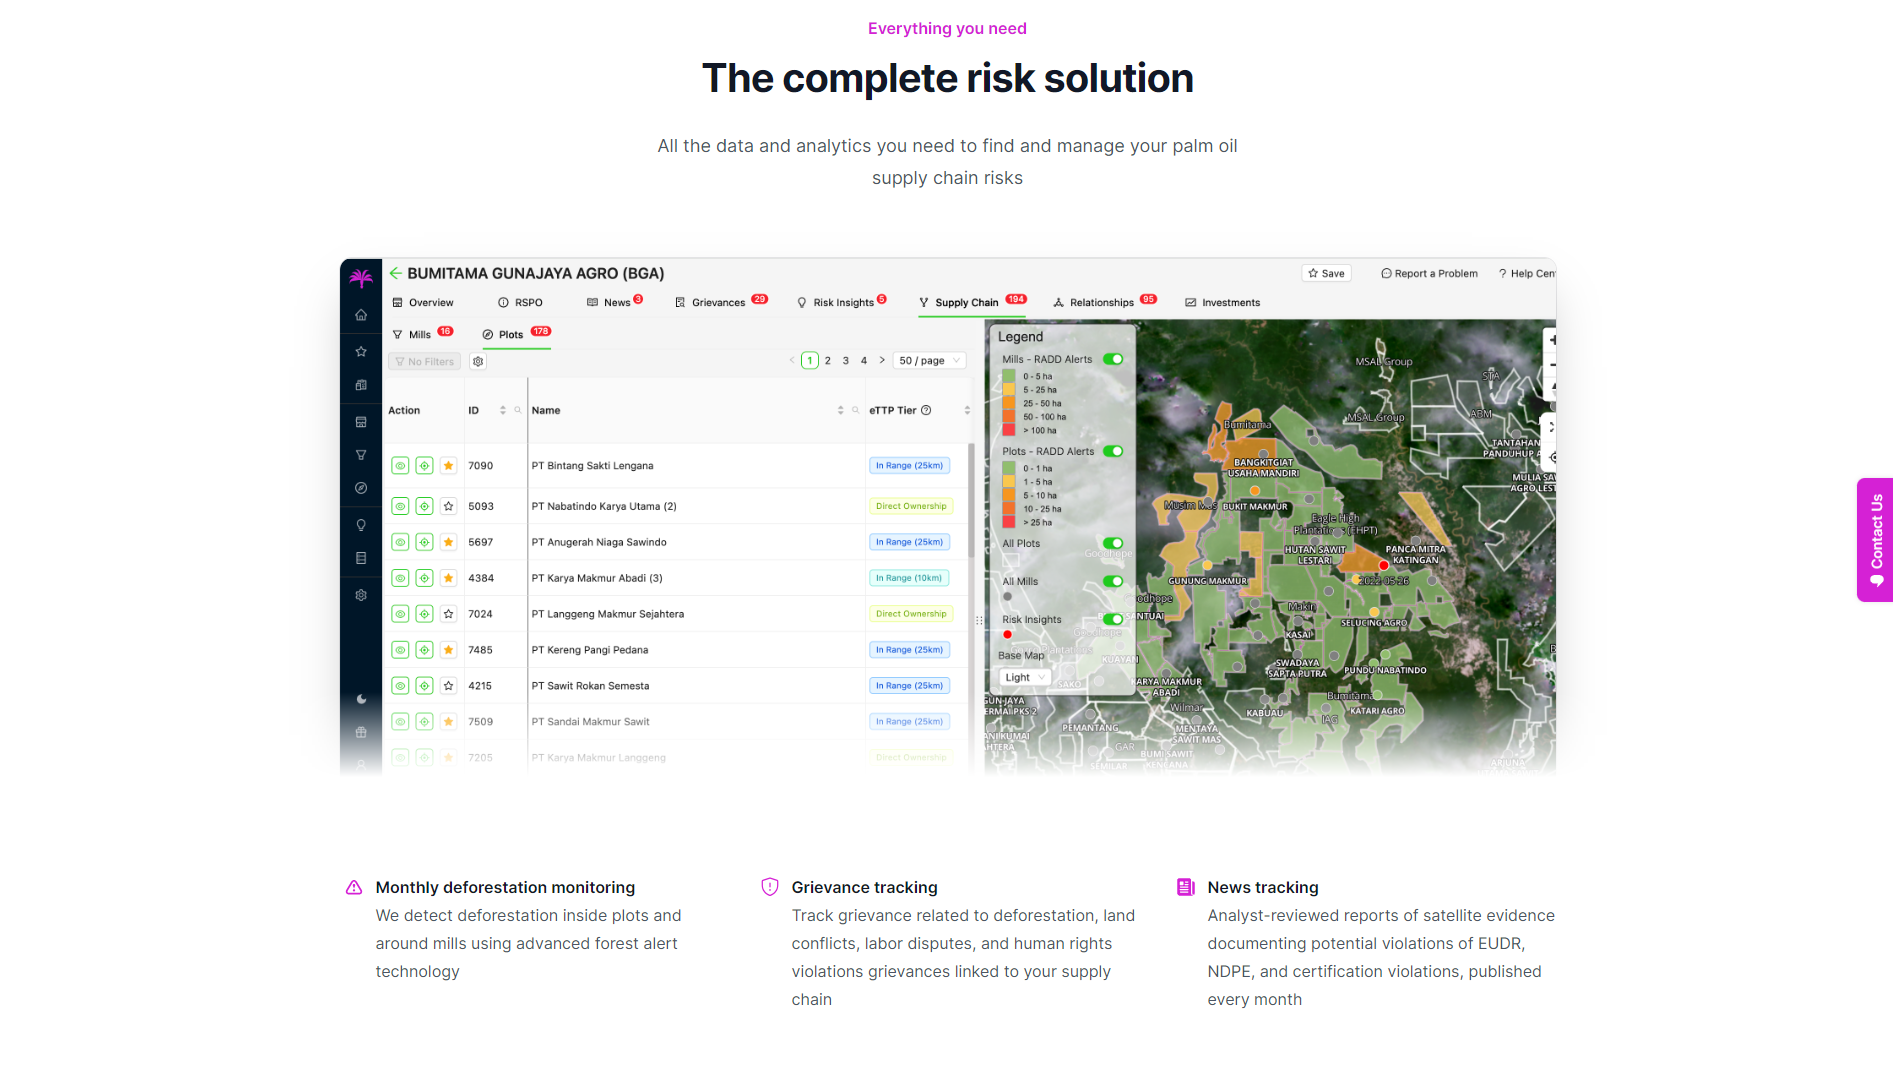Open the Investments tab
1893x1078 pixels.
point(1222,302)
